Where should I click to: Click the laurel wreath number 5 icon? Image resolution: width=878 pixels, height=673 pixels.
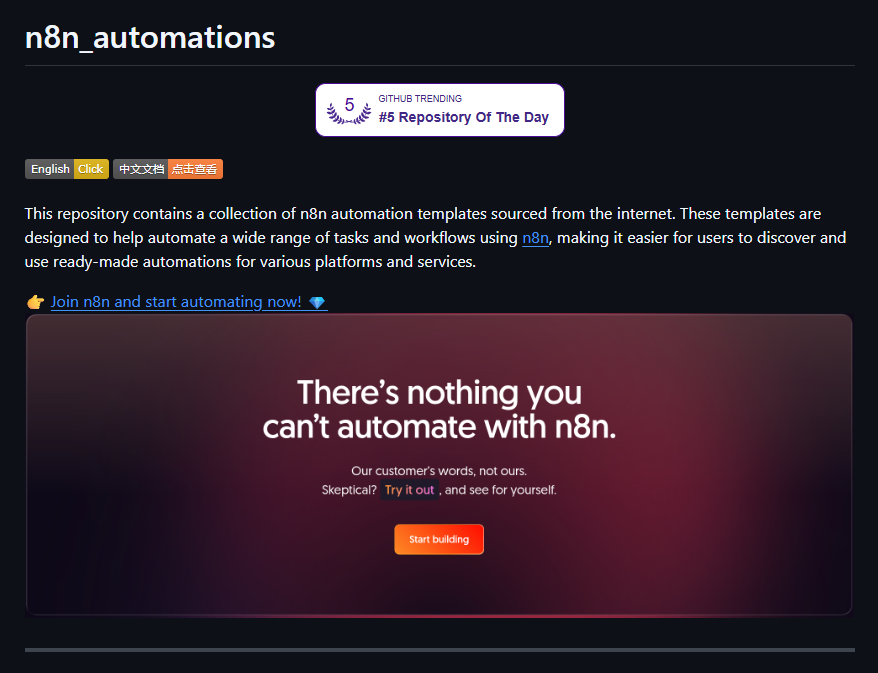(x=349, y=110)
